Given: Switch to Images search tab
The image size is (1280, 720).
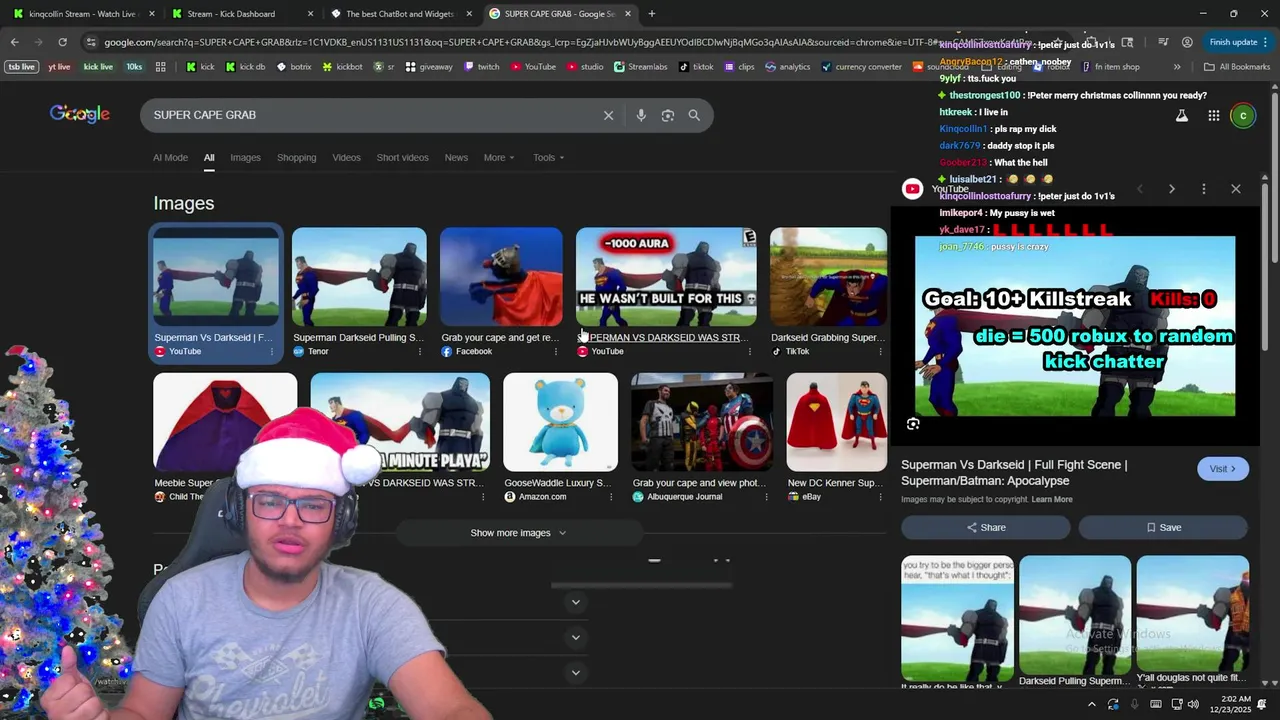Looking at the screenshot, I should pos(245,158).
